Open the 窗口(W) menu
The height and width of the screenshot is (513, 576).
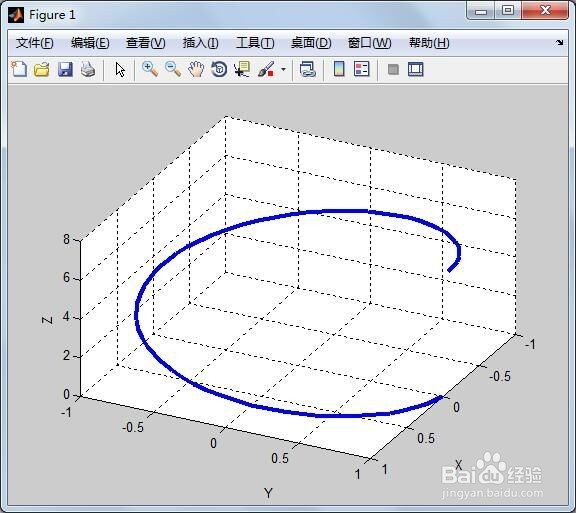point(369,43)
